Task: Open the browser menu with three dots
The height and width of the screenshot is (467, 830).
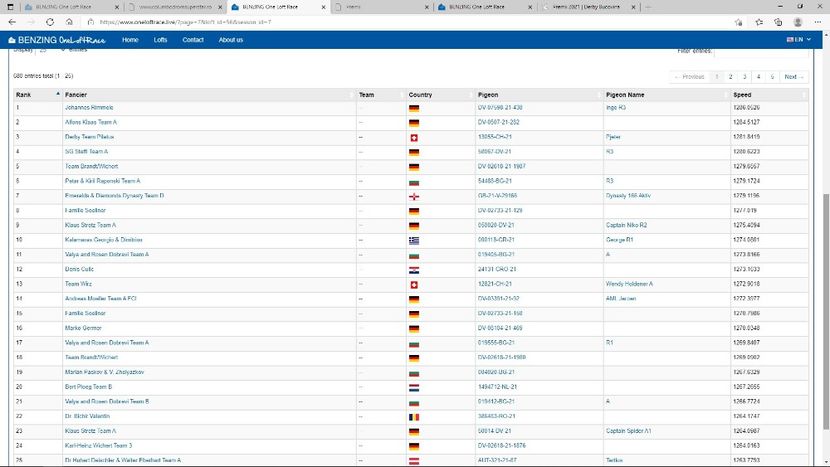Action: 818,20
